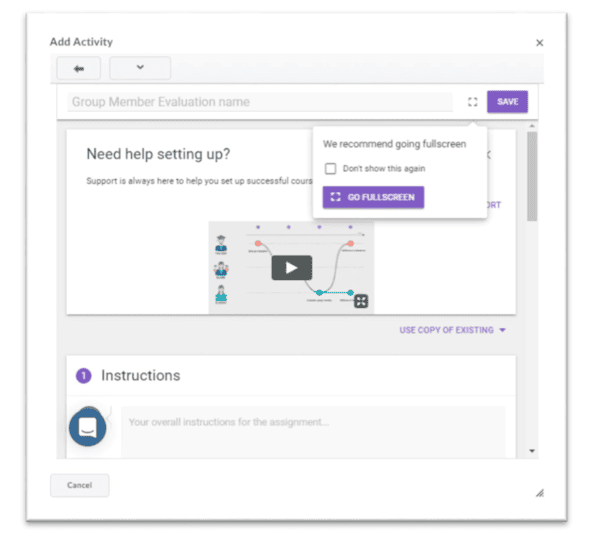Open the chevron dropdown beside back arrow
590x538 pixels.
pyautogui.click(x=140, y=68)
